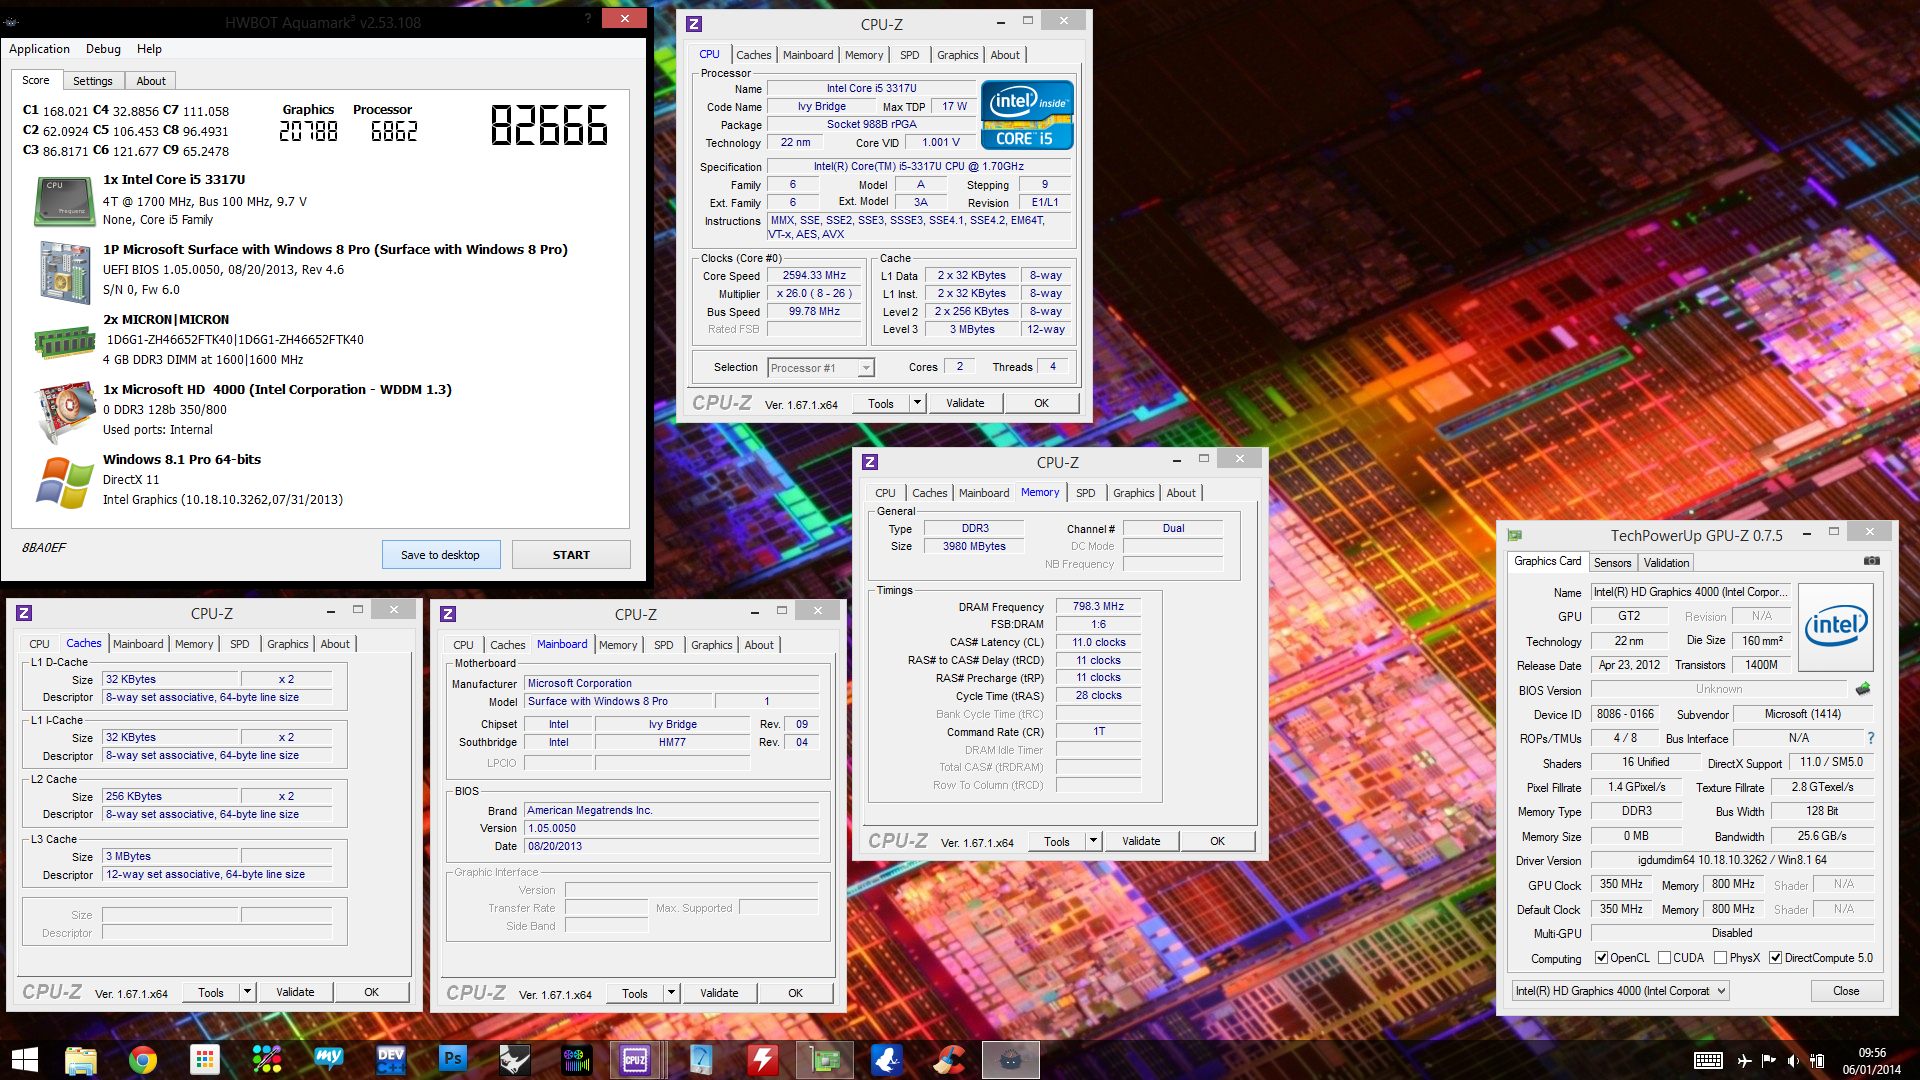Click GPU-Z camera screenshot icon
Screen dimensions: 1920x1080
[x=1871, y=561]
